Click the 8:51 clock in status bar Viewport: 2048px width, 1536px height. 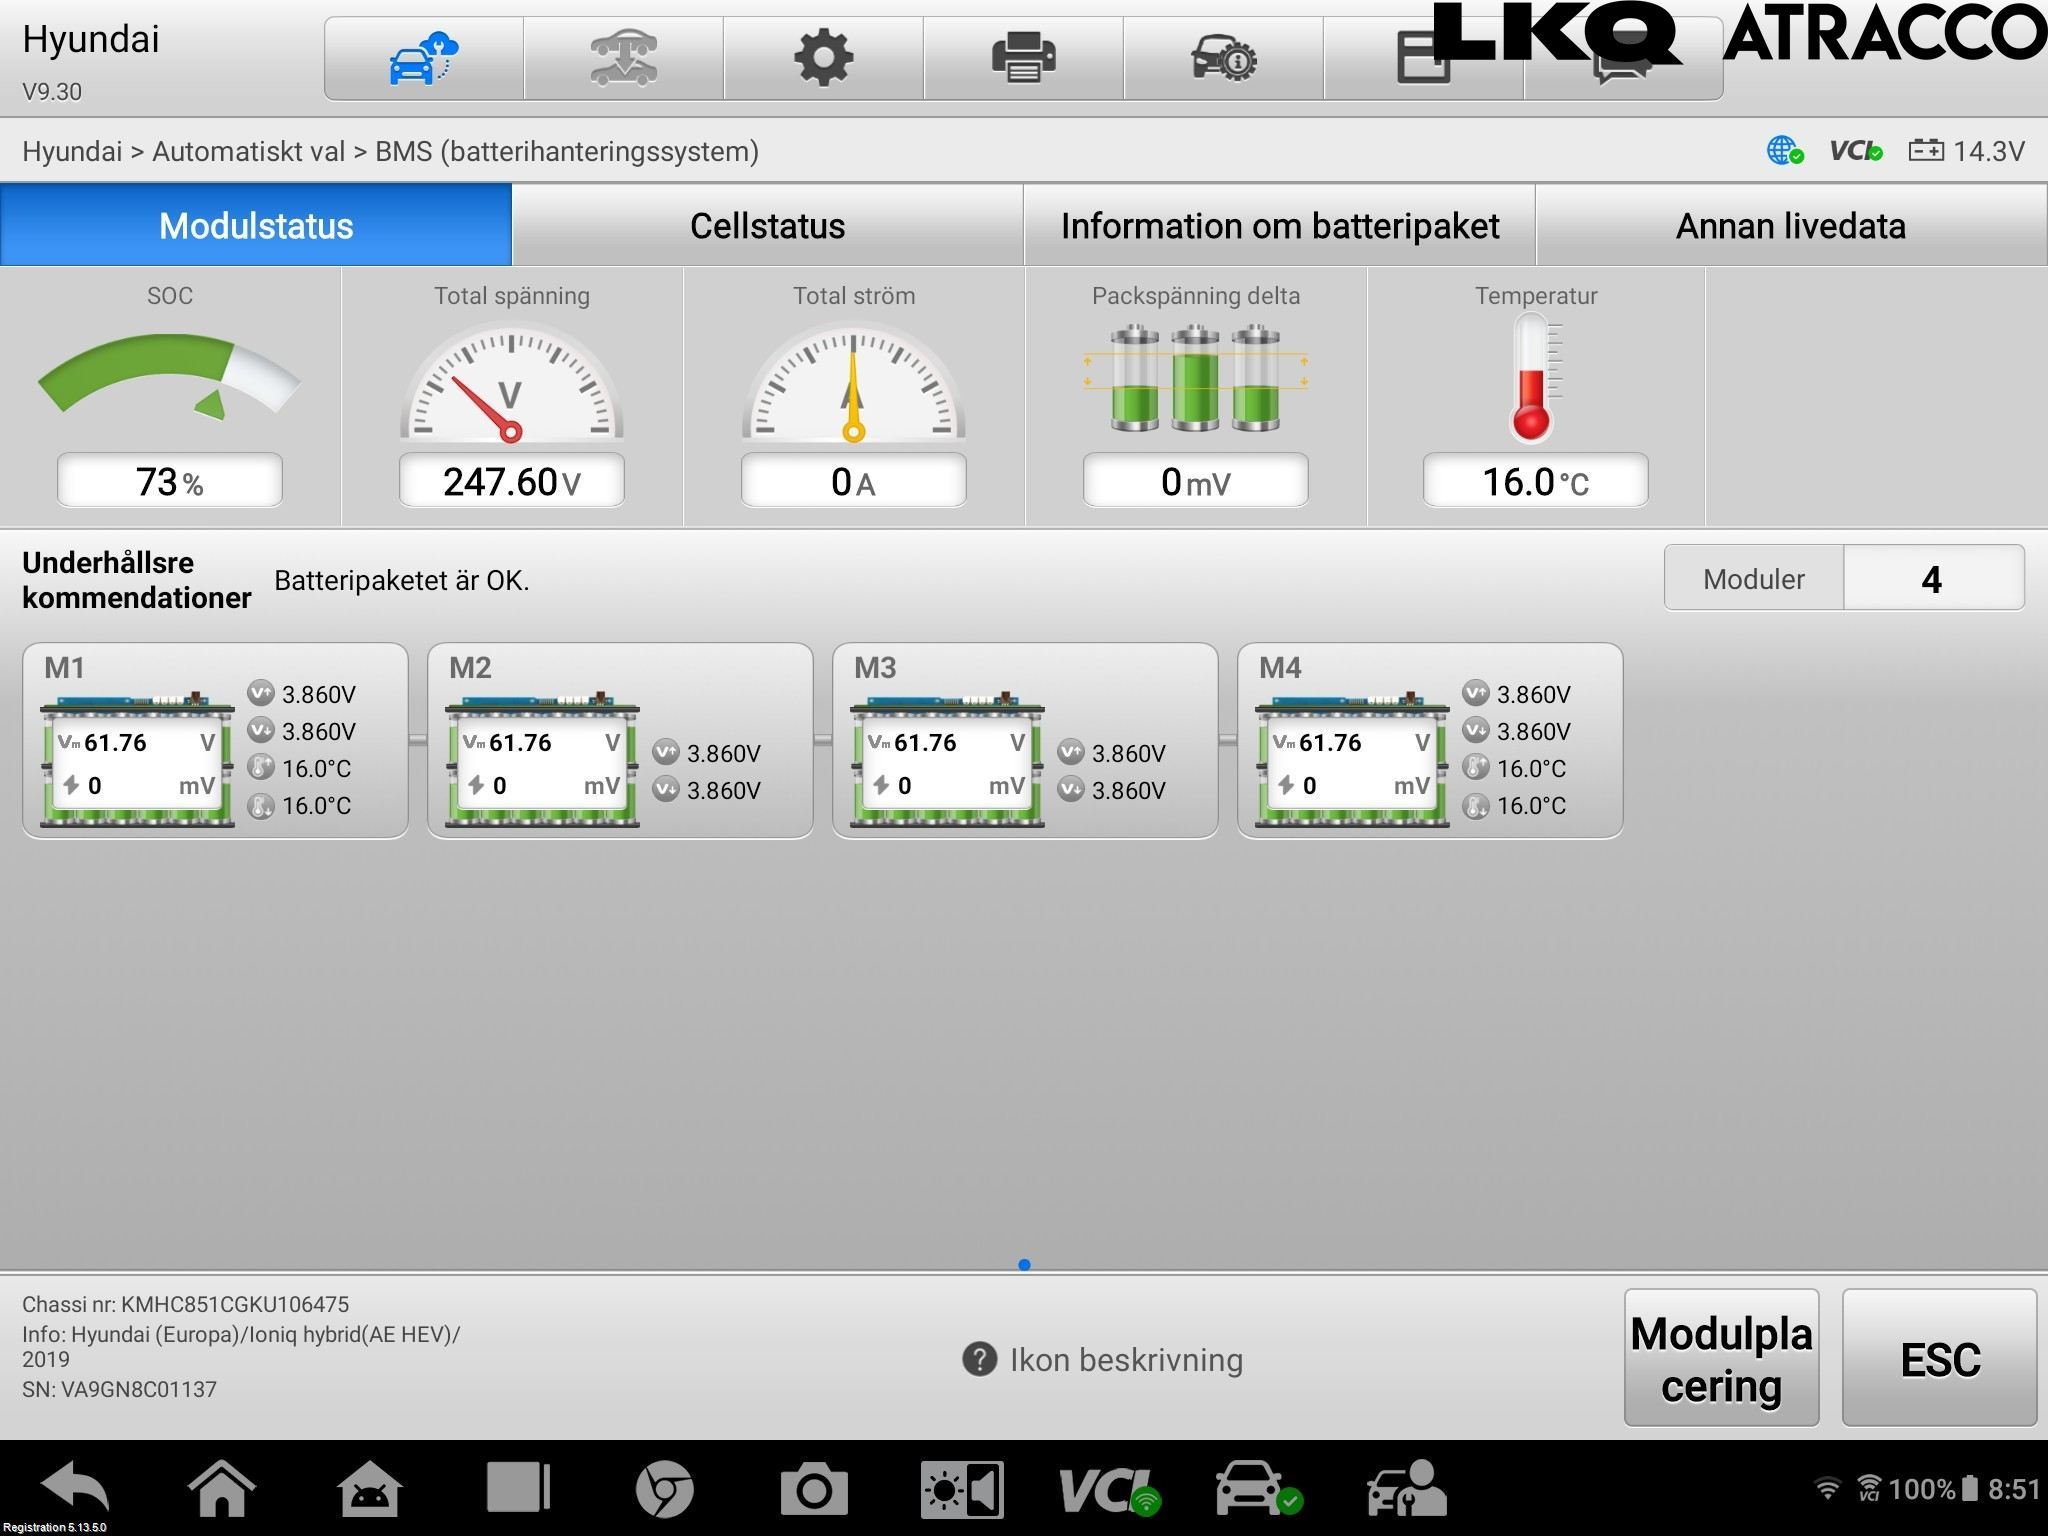pyautogui.click(x=2013, y=1489)
